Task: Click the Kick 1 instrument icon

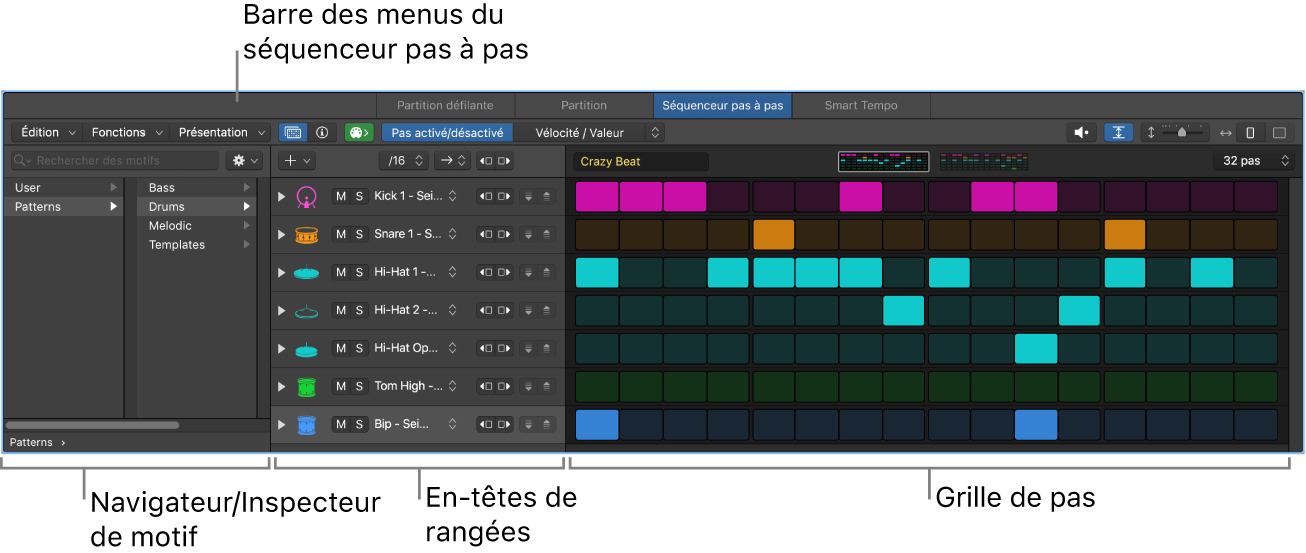Action: pos(306,197)
